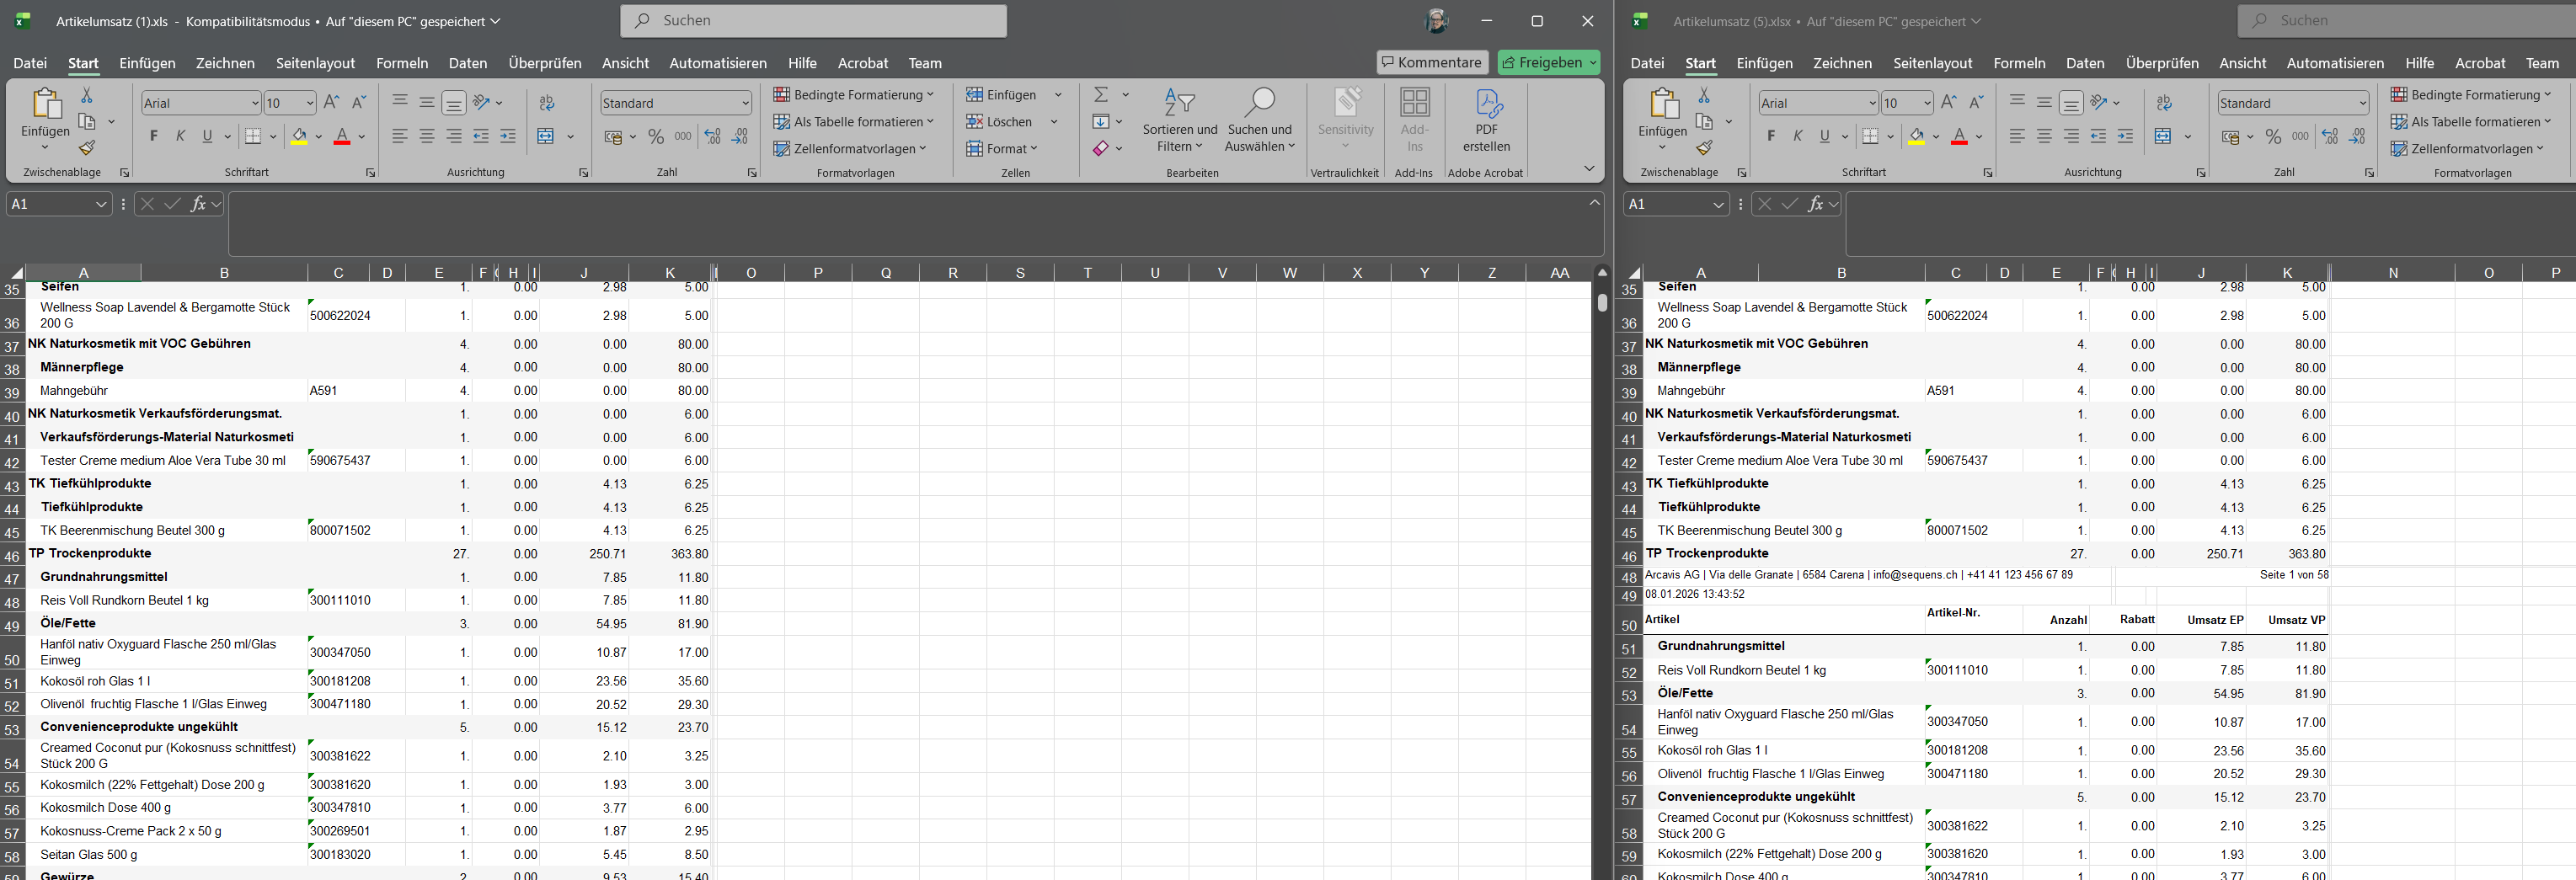Screen dimensions: 2576x880
Task: Open Sortieren und Filtern
Action: tap(1180, 120)
